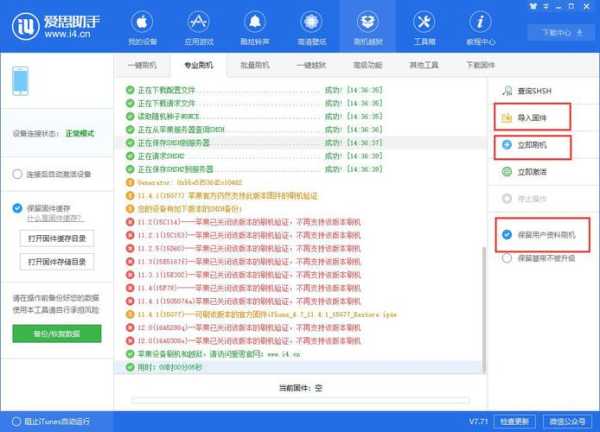Switch to the 一键刷机 tab
The width and height of the screenshot is (600, 432).
point(146,65)
